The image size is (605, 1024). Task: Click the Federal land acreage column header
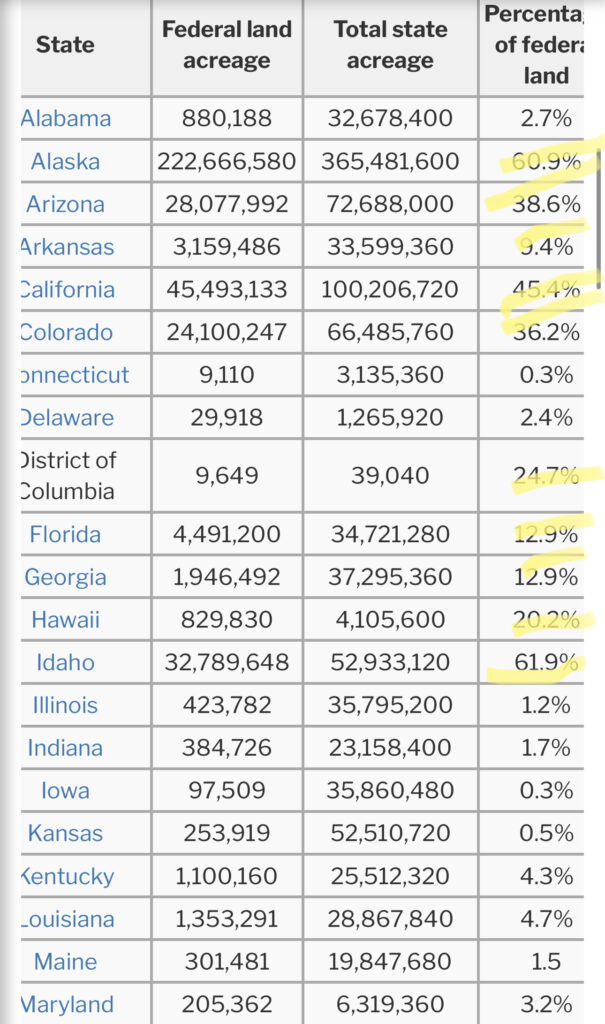click(x=227, y=45)
